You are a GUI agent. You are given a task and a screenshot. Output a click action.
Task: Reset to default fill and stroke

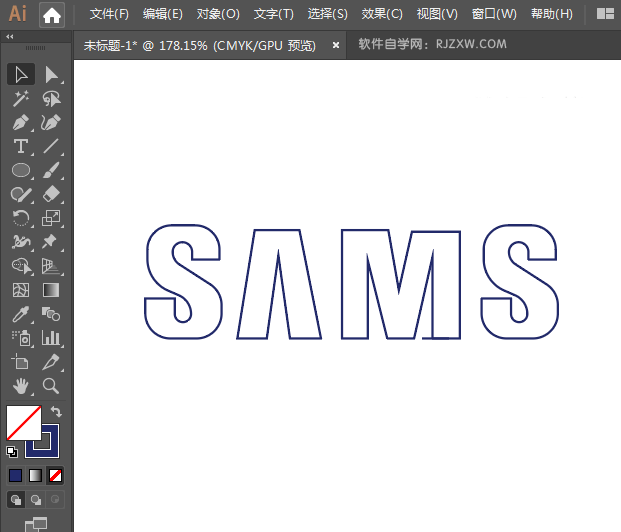point(12,452)
